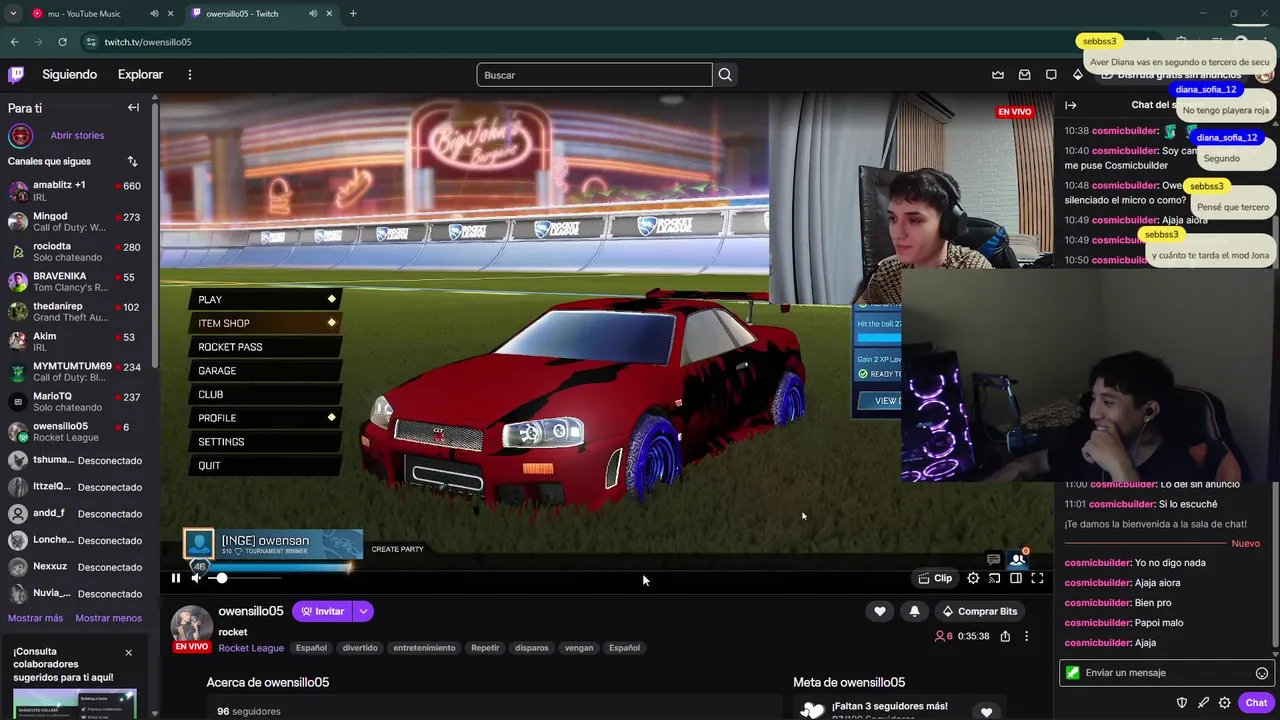Reload the page
Viewport: 1280px width, 720px height.
coord(62,42)
